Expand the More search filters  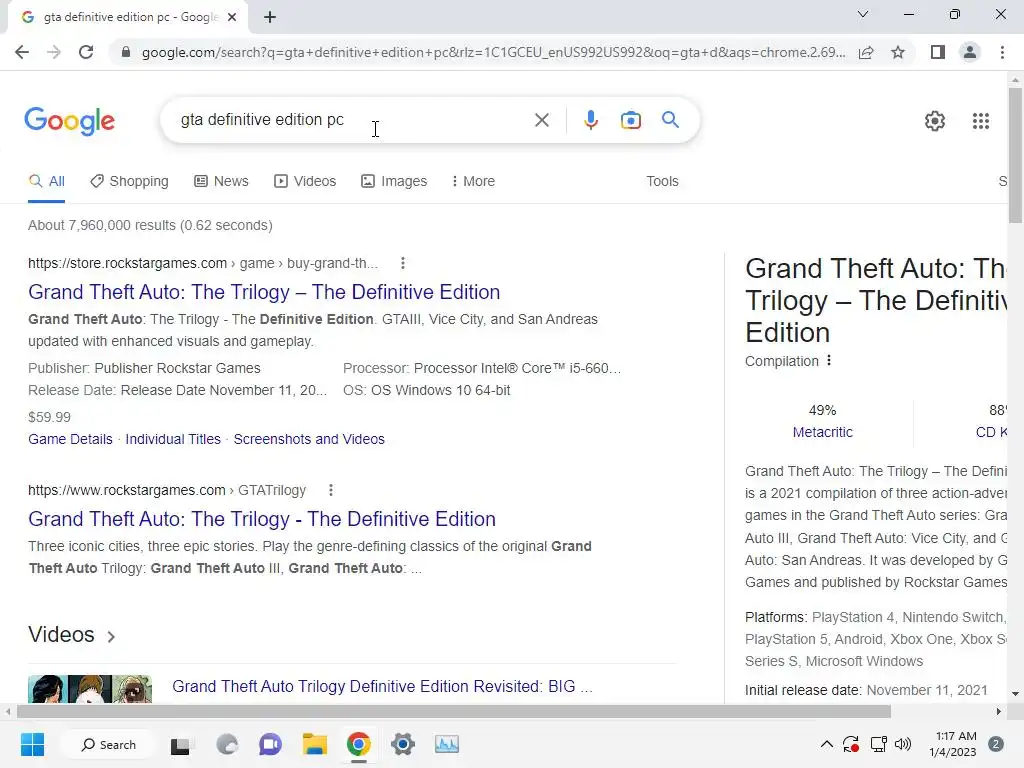point(473,182)
